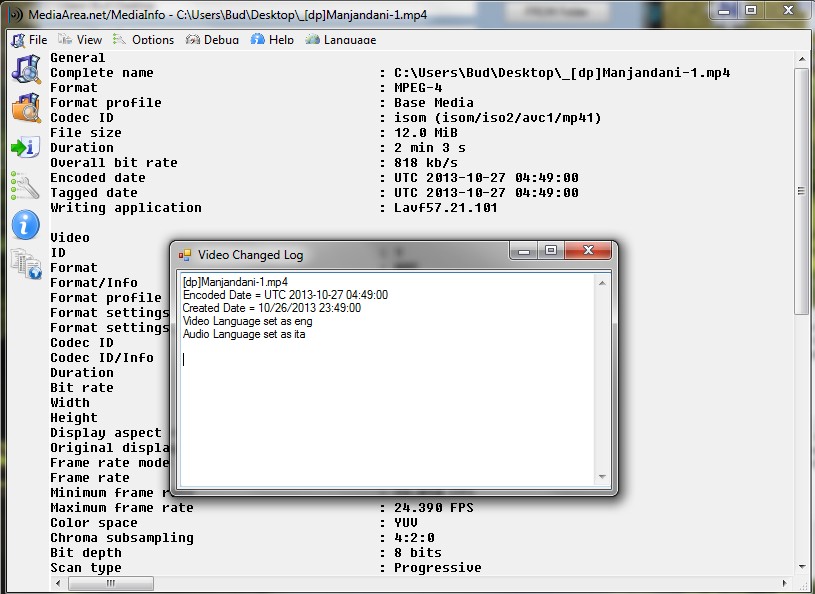
Task: Click the 'Video' section heading
Action: pyautogui.click(x=70, y=238)
